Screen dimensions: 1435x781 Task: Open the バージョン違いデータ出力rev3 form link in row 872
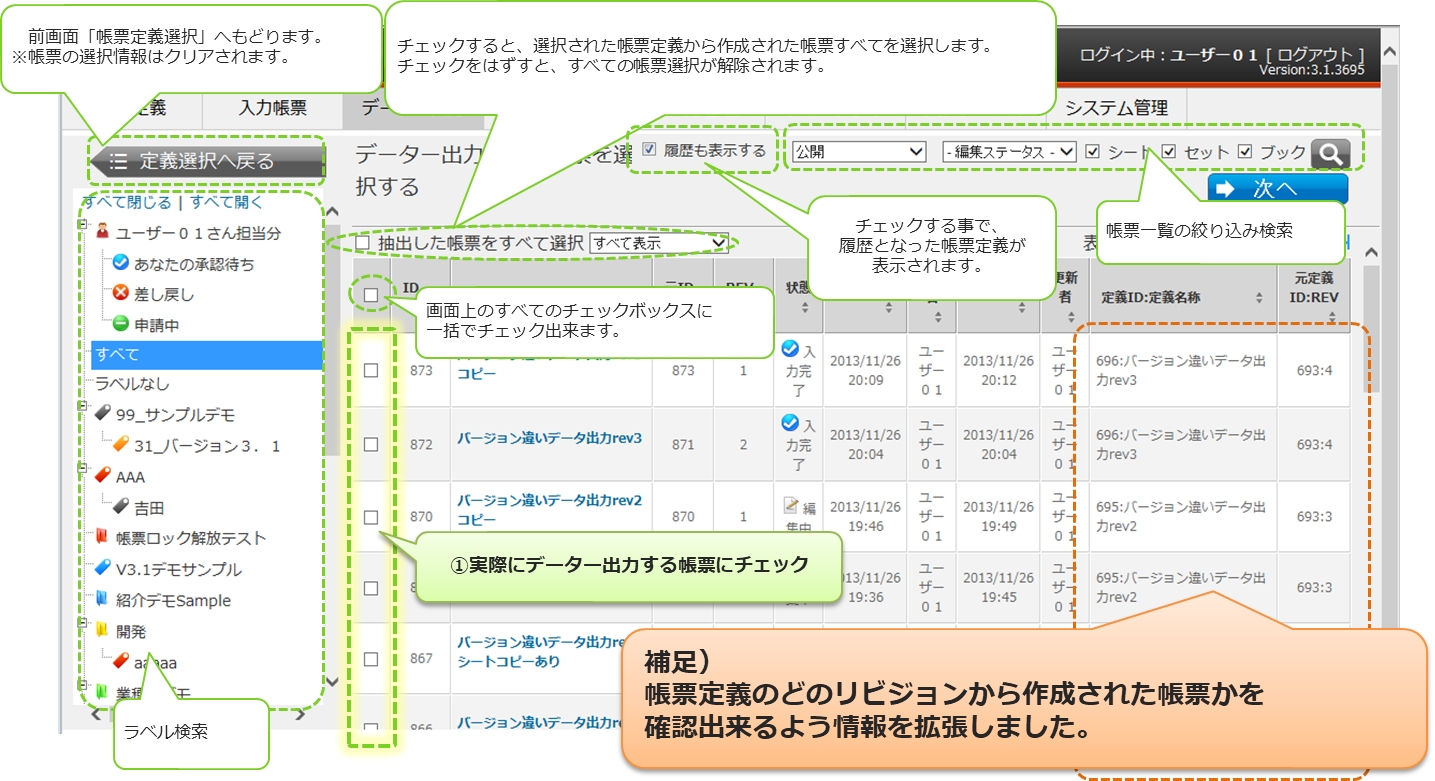[549, 438]
